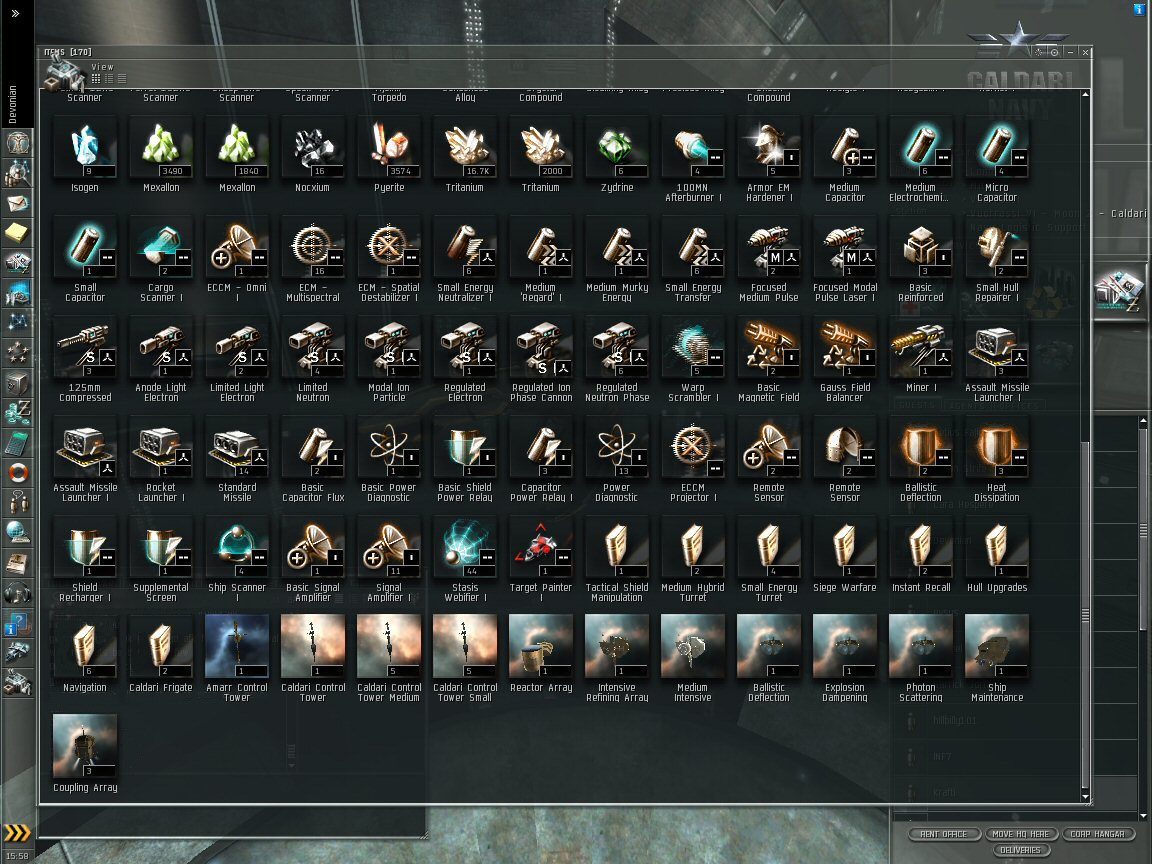Expand the yellow chevrons at sidebar bottom
This screenshot has width=1152, height=864.
click(17, 833)
